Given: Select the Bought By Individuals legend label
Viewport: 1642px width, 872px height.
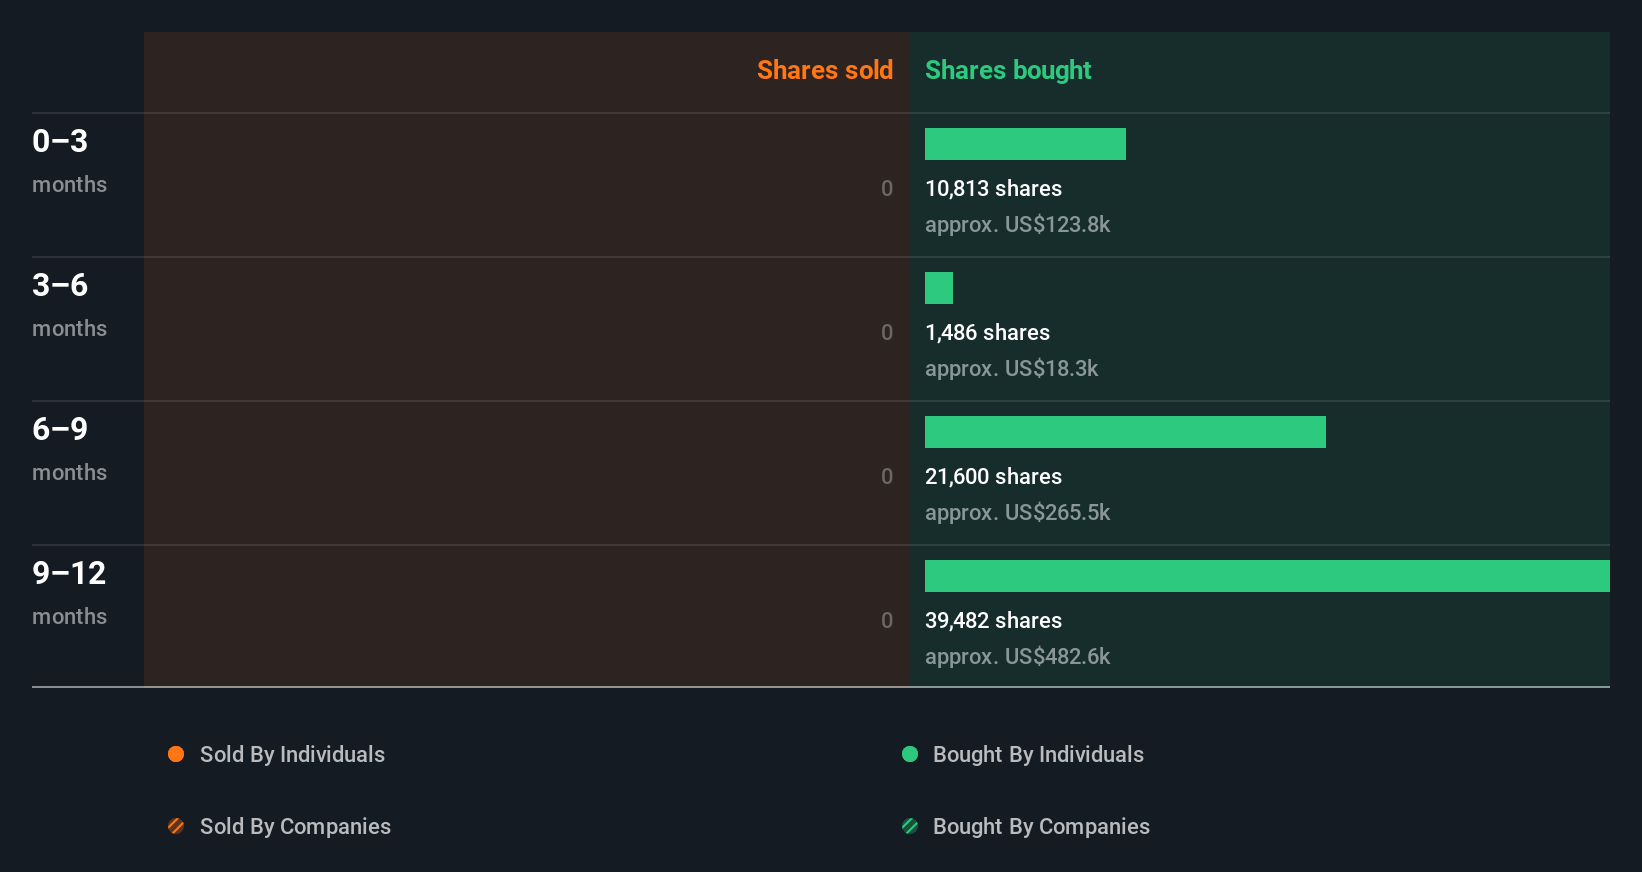Looking at the screenshot, I should (1038, 755).
